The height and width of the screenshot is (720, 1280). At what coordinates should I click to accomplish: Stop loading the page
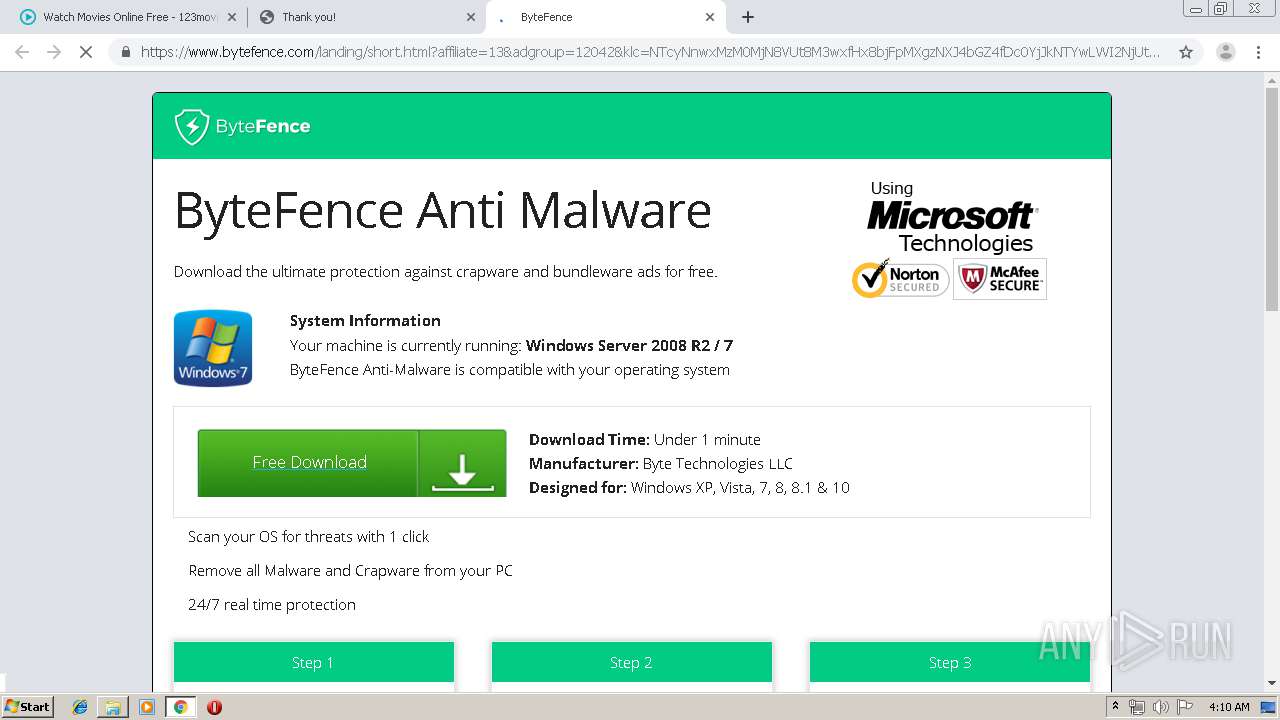click(86, 52)
